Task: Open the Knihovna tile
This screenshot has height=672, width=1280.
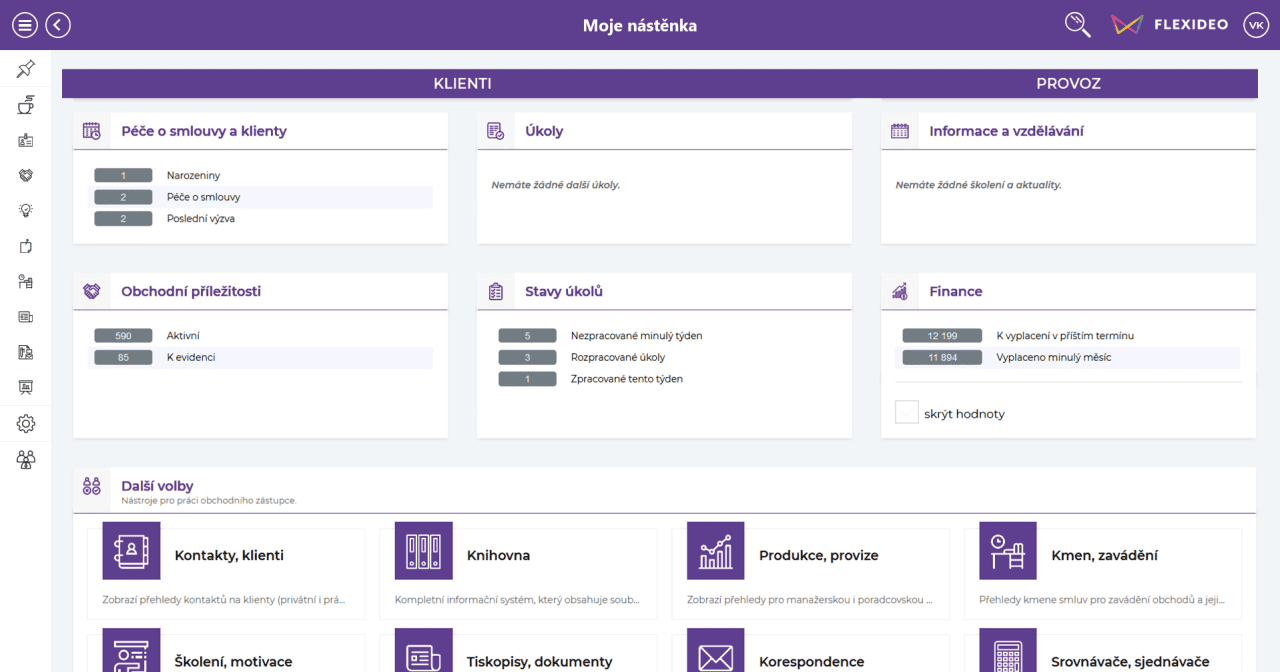Action: [518, 571]
